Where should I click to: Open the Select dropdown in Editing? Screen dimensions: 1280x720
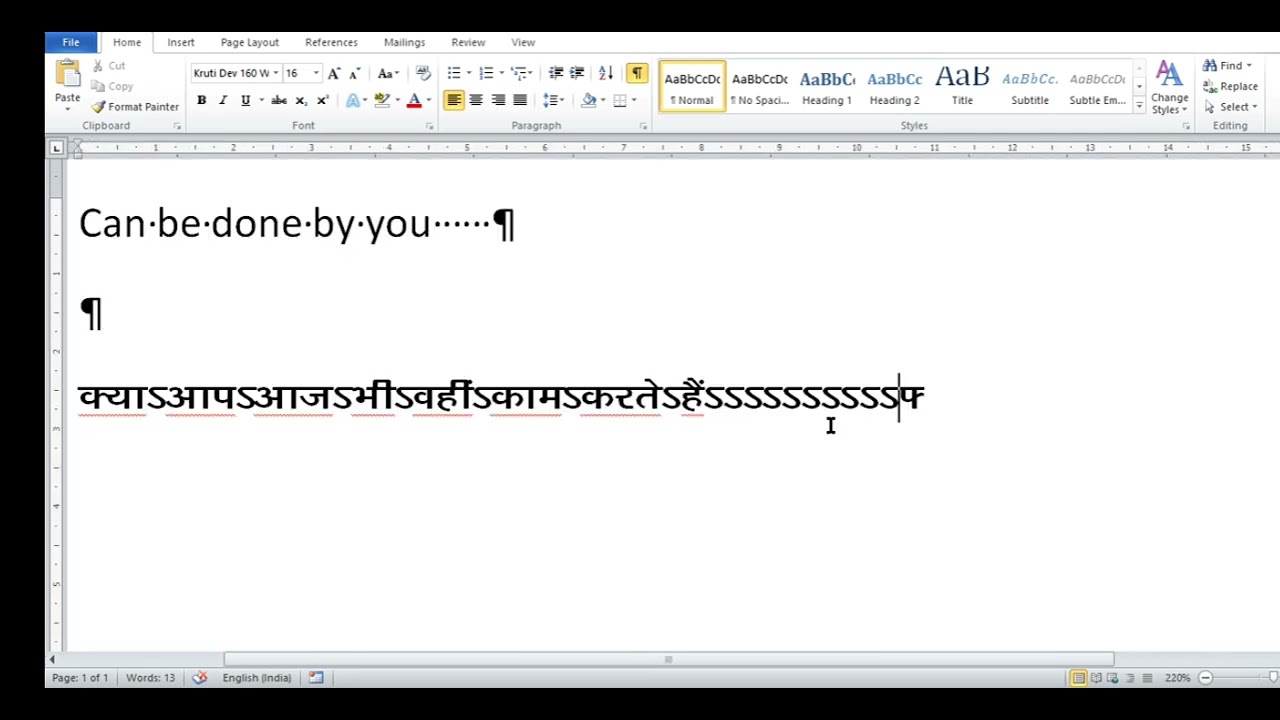1231,107
